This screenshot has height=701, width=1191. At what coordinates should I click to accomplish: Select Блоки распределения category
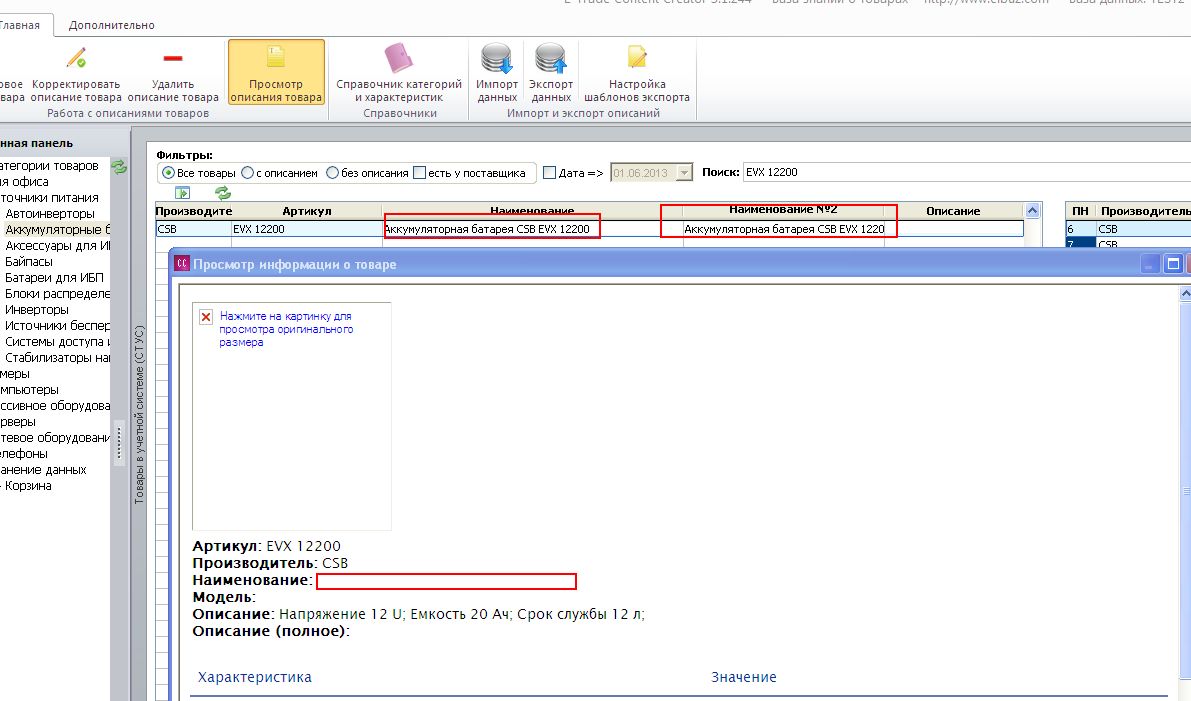(x=58, y=294)
